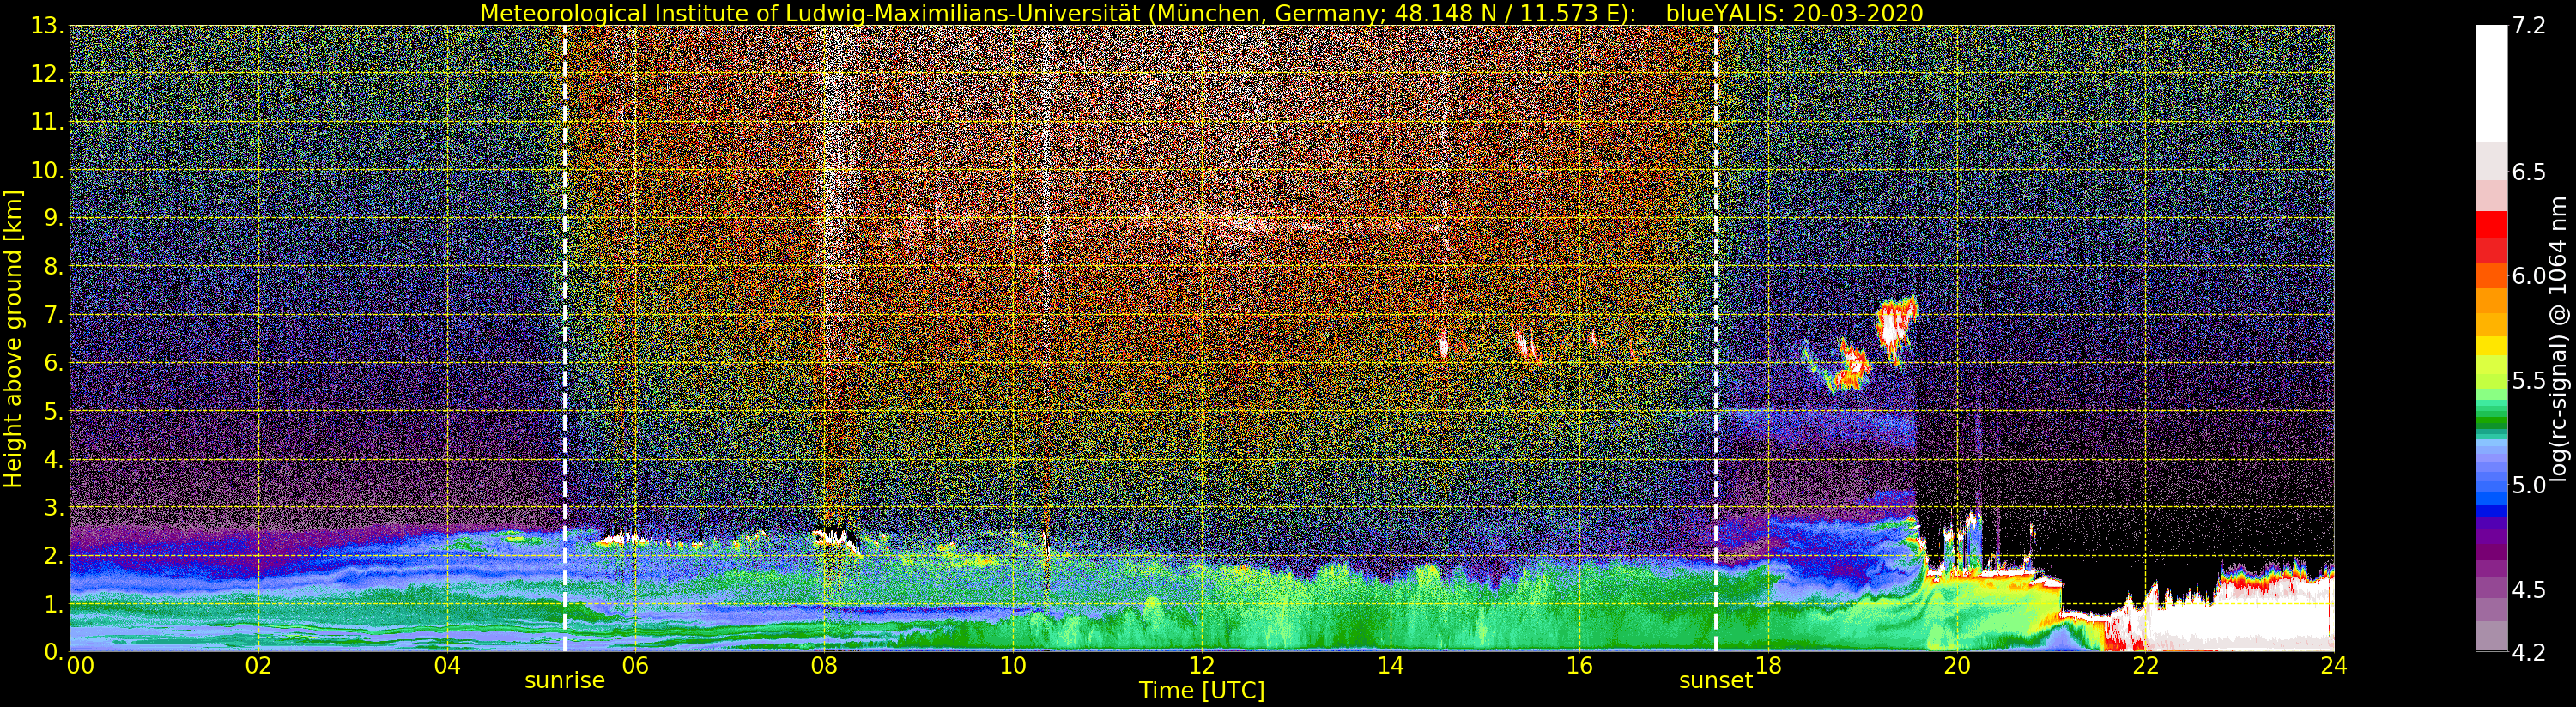Image resolution: width=2576 pixels, height=707 pixels.
Task: Click the 'Time [UTC]' axis label
Action: (1202, 691)
